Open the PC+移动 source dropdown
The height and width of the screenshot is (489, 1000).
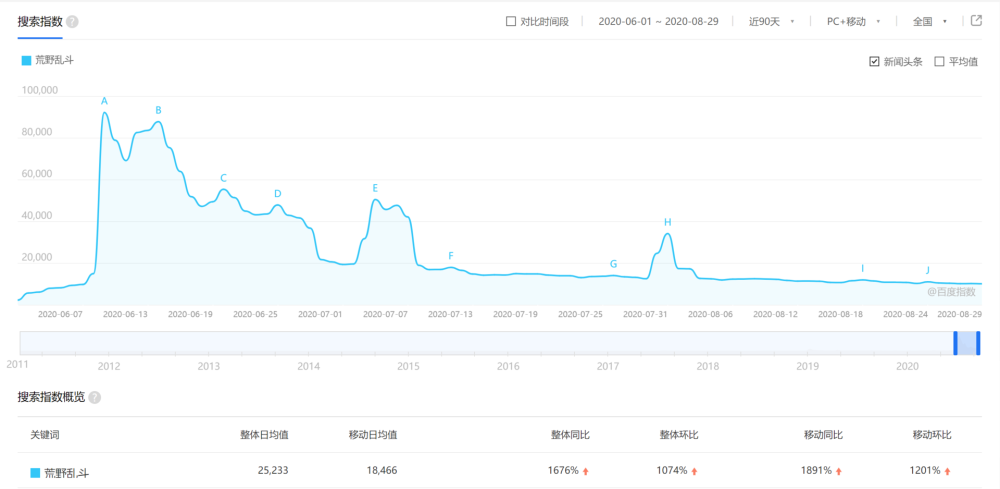tap(853, 21)
